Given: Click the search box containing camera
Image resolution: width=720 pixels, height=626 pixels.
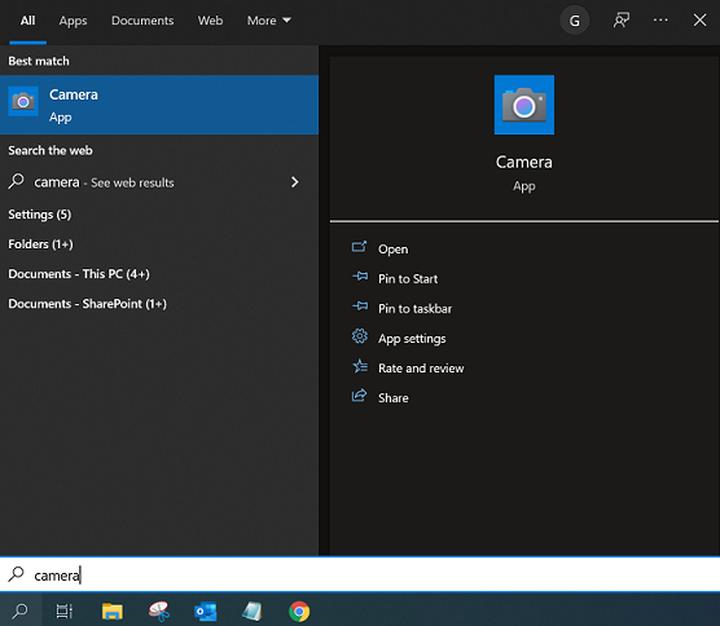Looking at the screenshot, I should pos(360,575).
